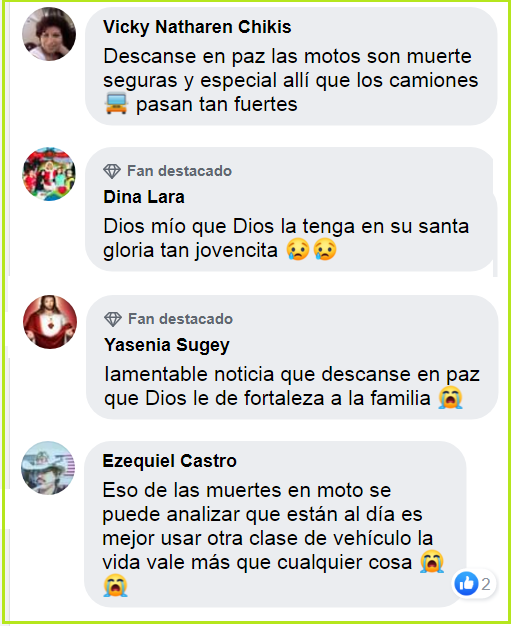Open Ezequiel Castro's avatar
Viewport: 512px width, 626px height.
tap(48, 468)
